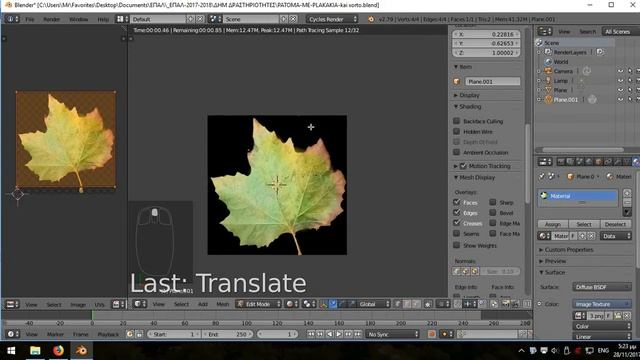
Task: Open the Image Texture color dropdown
Action: (602, 304)
